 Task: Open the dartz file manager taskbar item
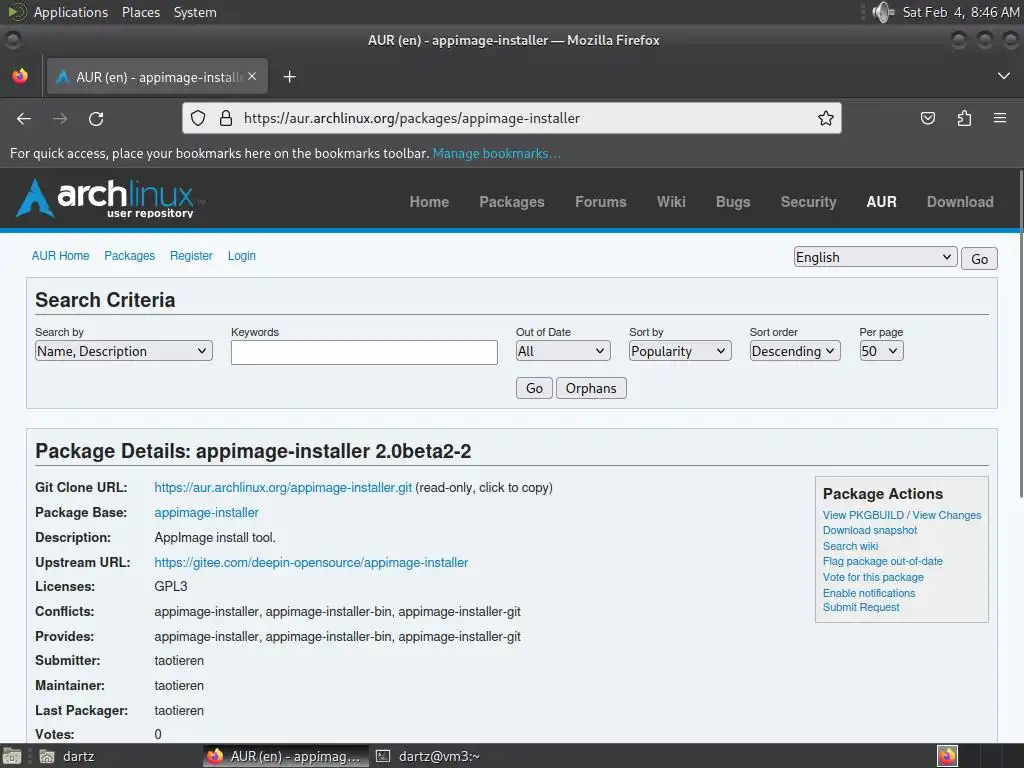click(67, 756)
